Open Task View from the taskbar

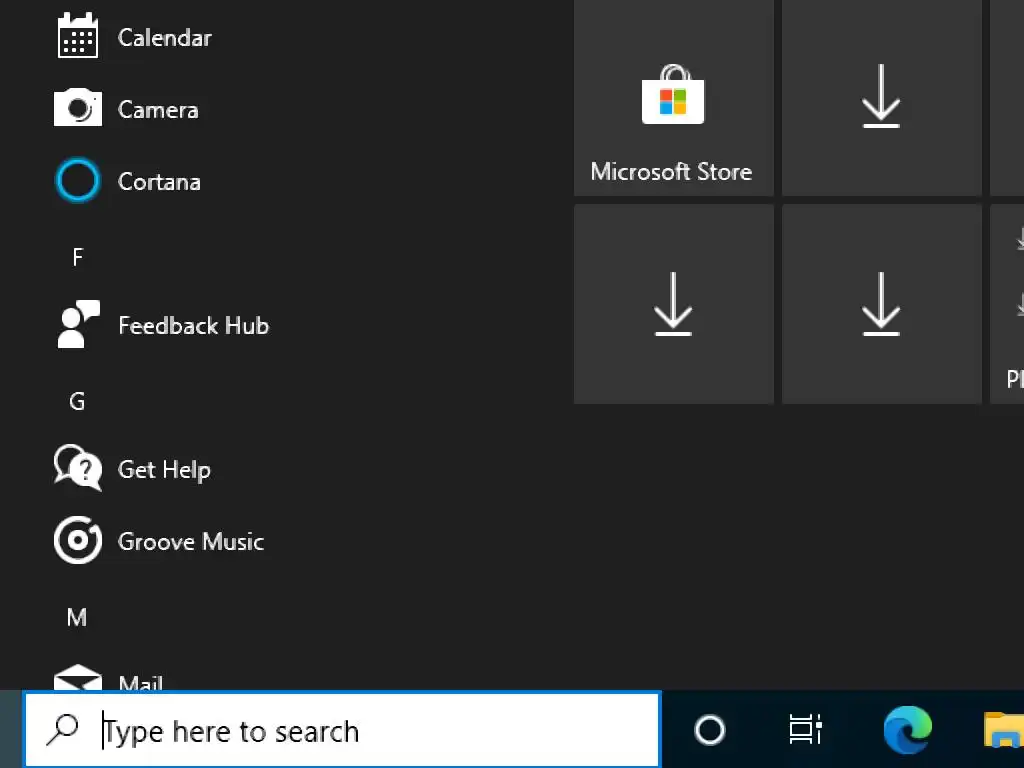pyautogui.click(x=805, y=731)
